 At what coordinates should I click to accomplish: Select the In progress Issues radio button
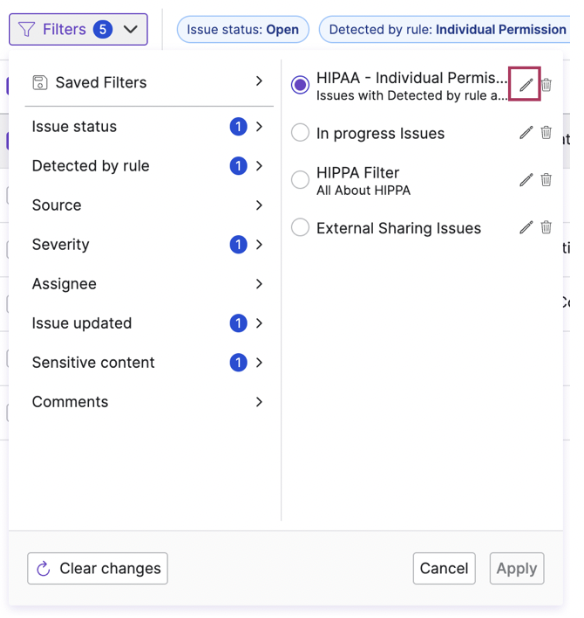click(x=300, y=133)
